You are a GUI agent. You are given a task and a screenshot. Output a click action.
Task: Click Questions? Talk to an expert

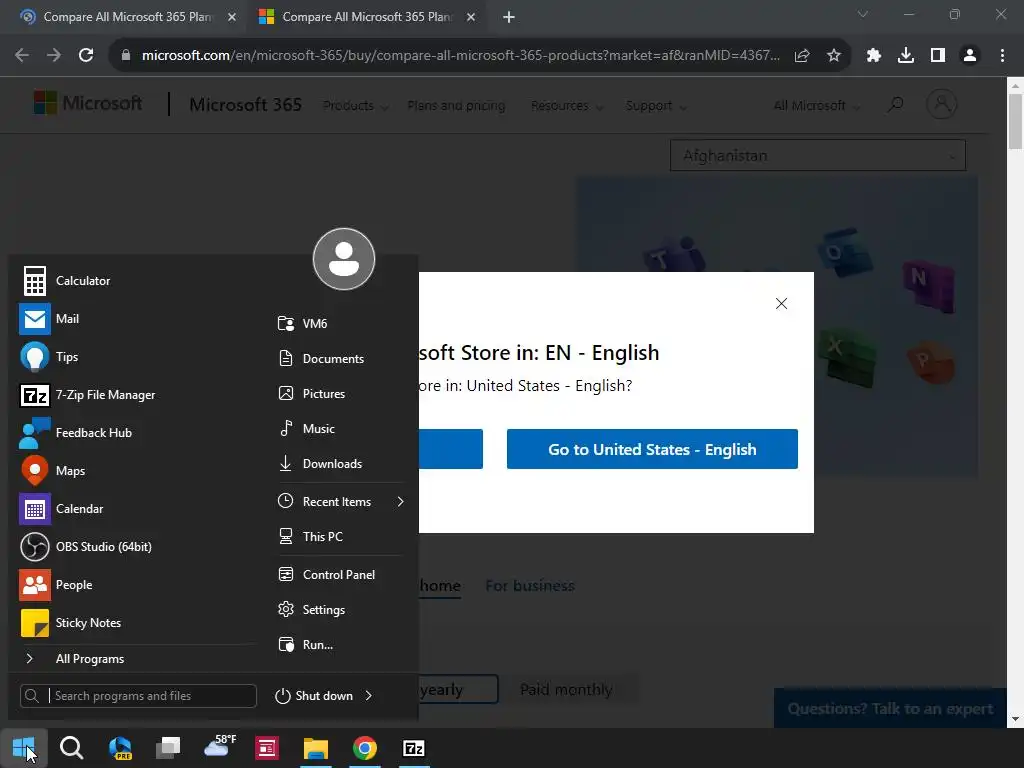pos(890,709)
